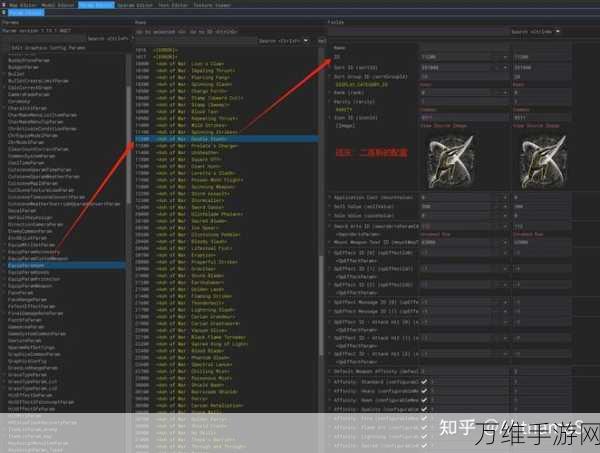Open the Map Editor menu tab
Viewport: 600px width, 453px height.
23,5
